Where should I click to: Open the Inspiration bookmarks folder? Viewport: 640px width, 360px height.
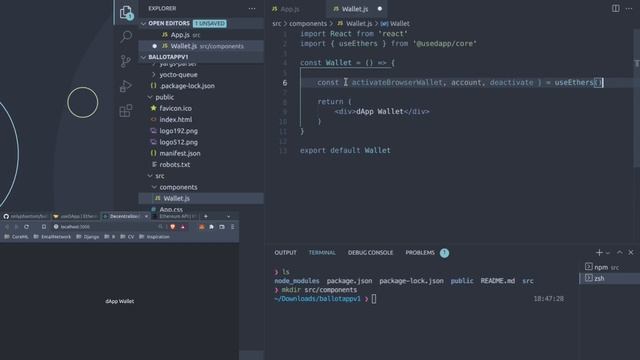pos(155,237)
